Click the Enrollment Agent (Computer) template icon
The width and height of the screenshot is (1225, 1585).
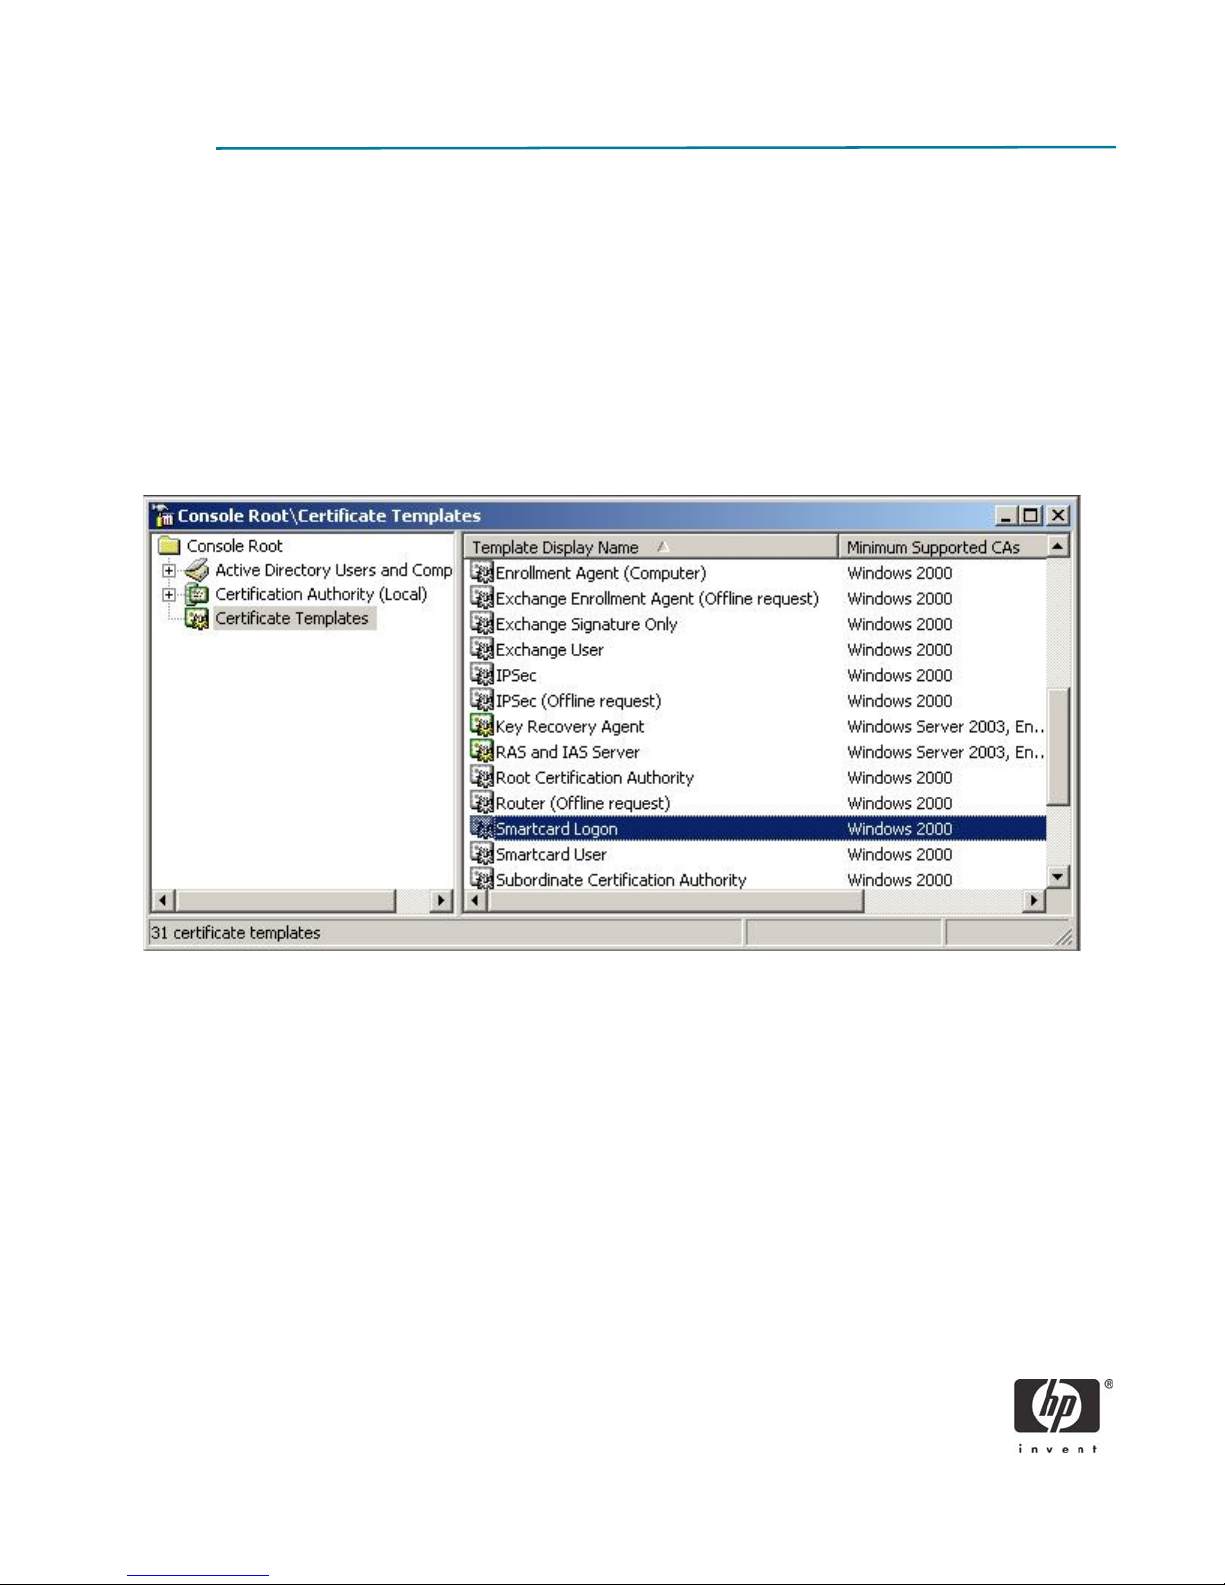(x=482, y=573)
